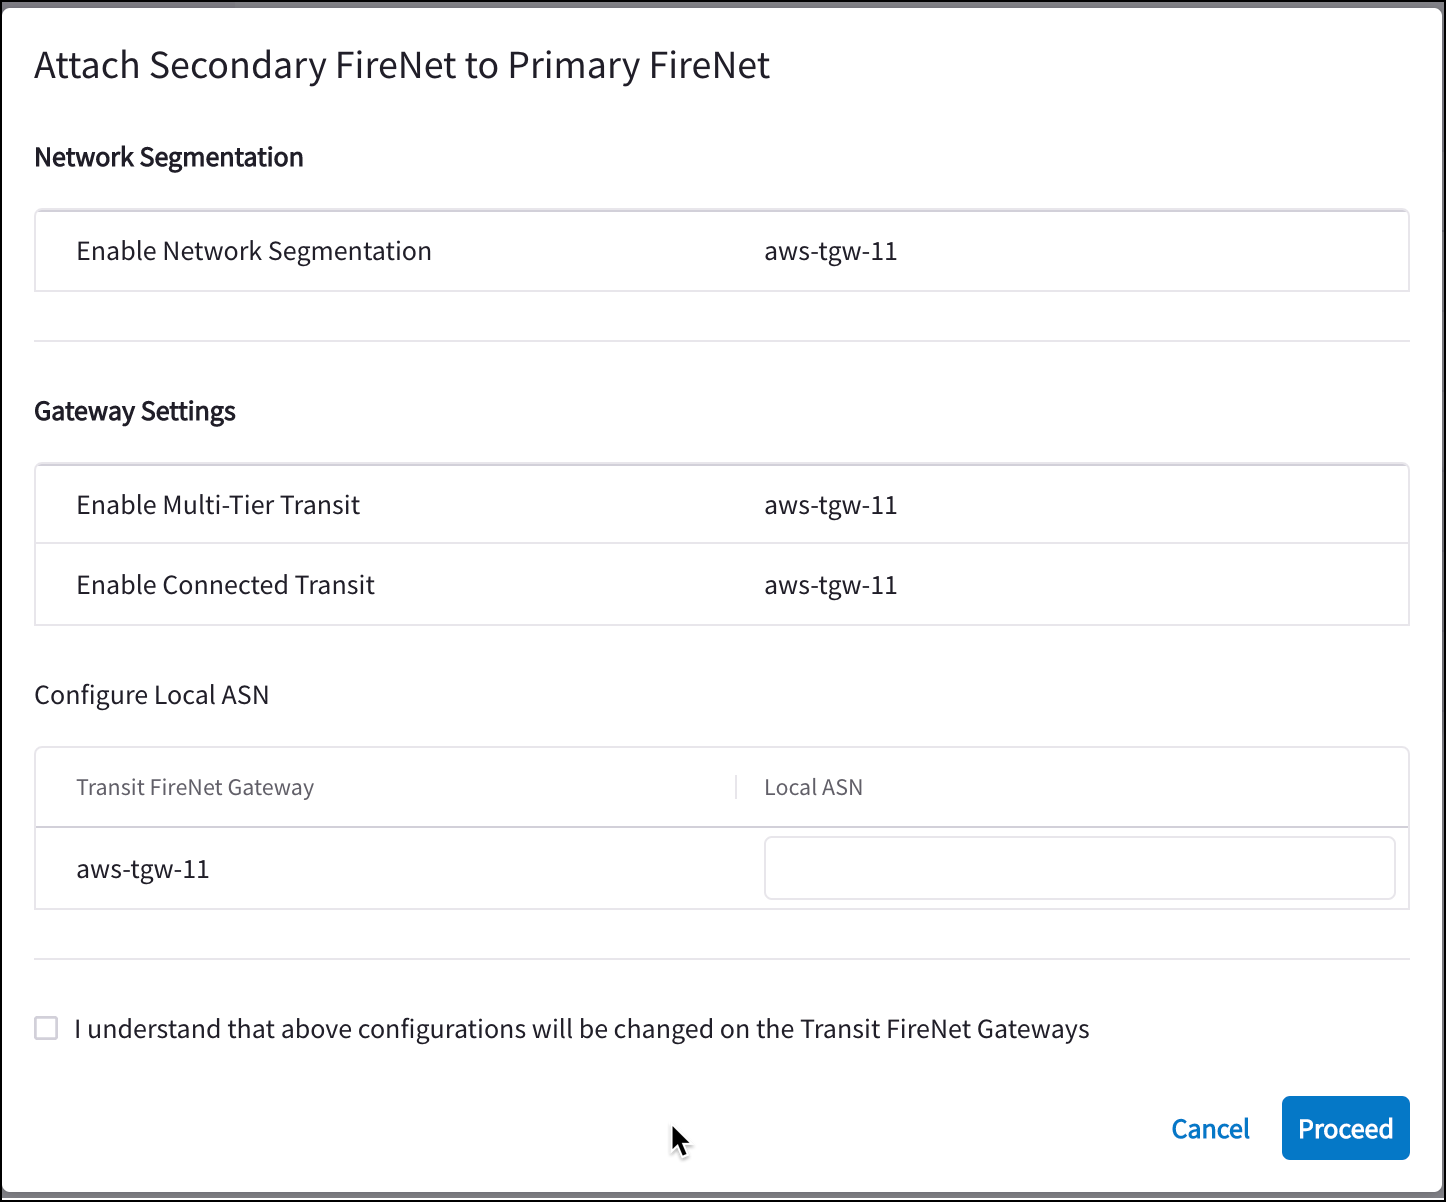Click the Transit FireNet Gateway column header
The width and height of the screenshot is (1446, 1202).
[x=195, y=787]
